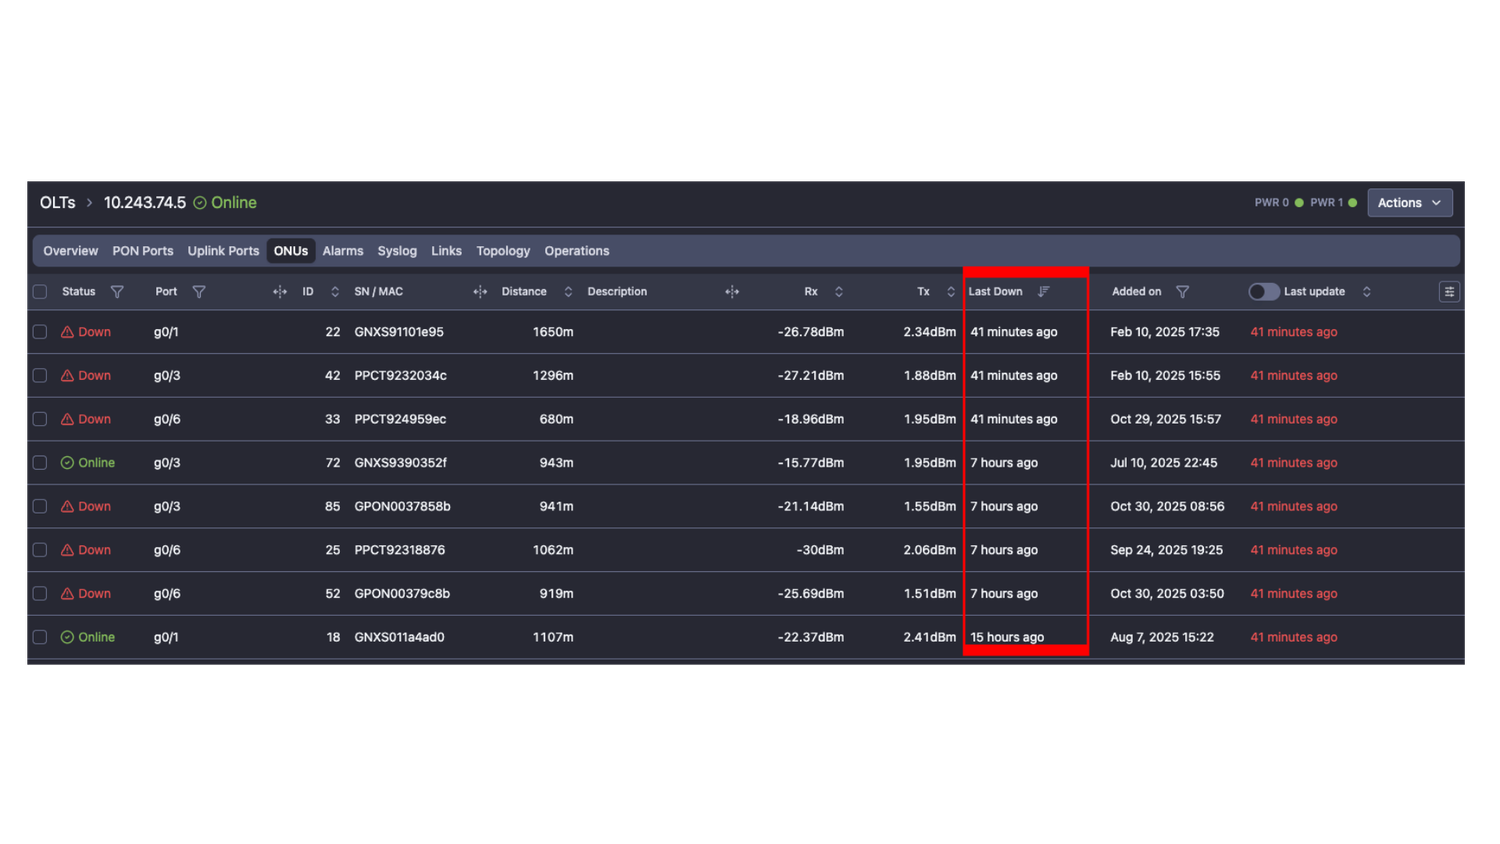Click ONU ID 85
Viewport: 1500px width, 844px height.
(332, 506)
